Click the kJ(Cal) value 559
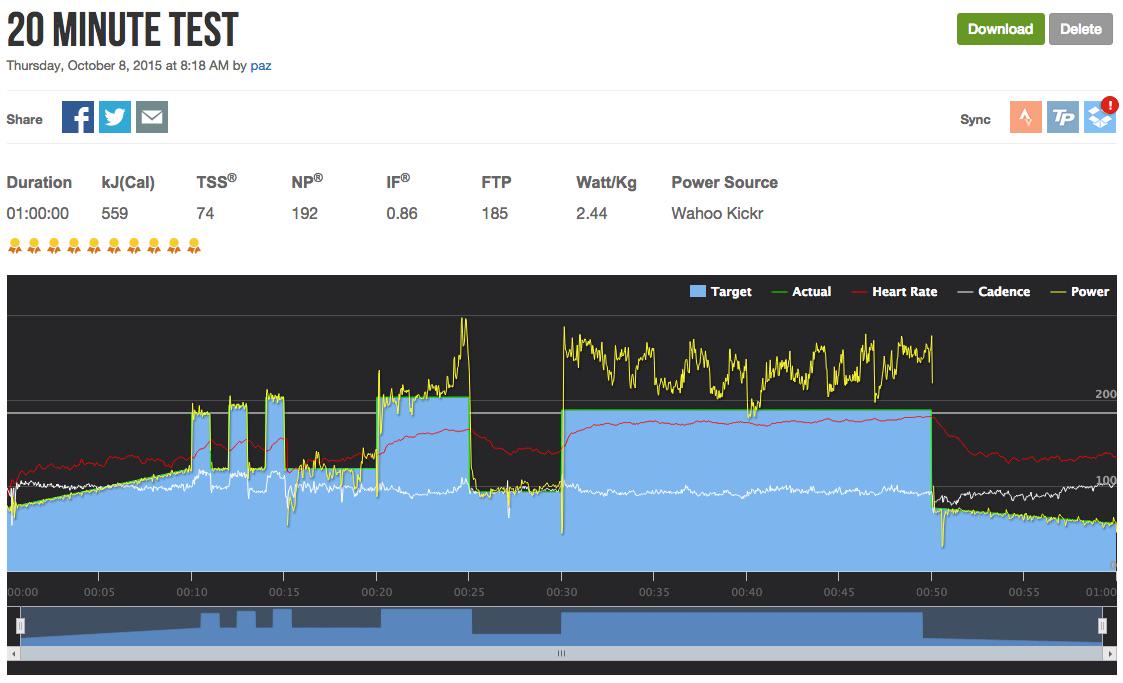 [115, 213]
